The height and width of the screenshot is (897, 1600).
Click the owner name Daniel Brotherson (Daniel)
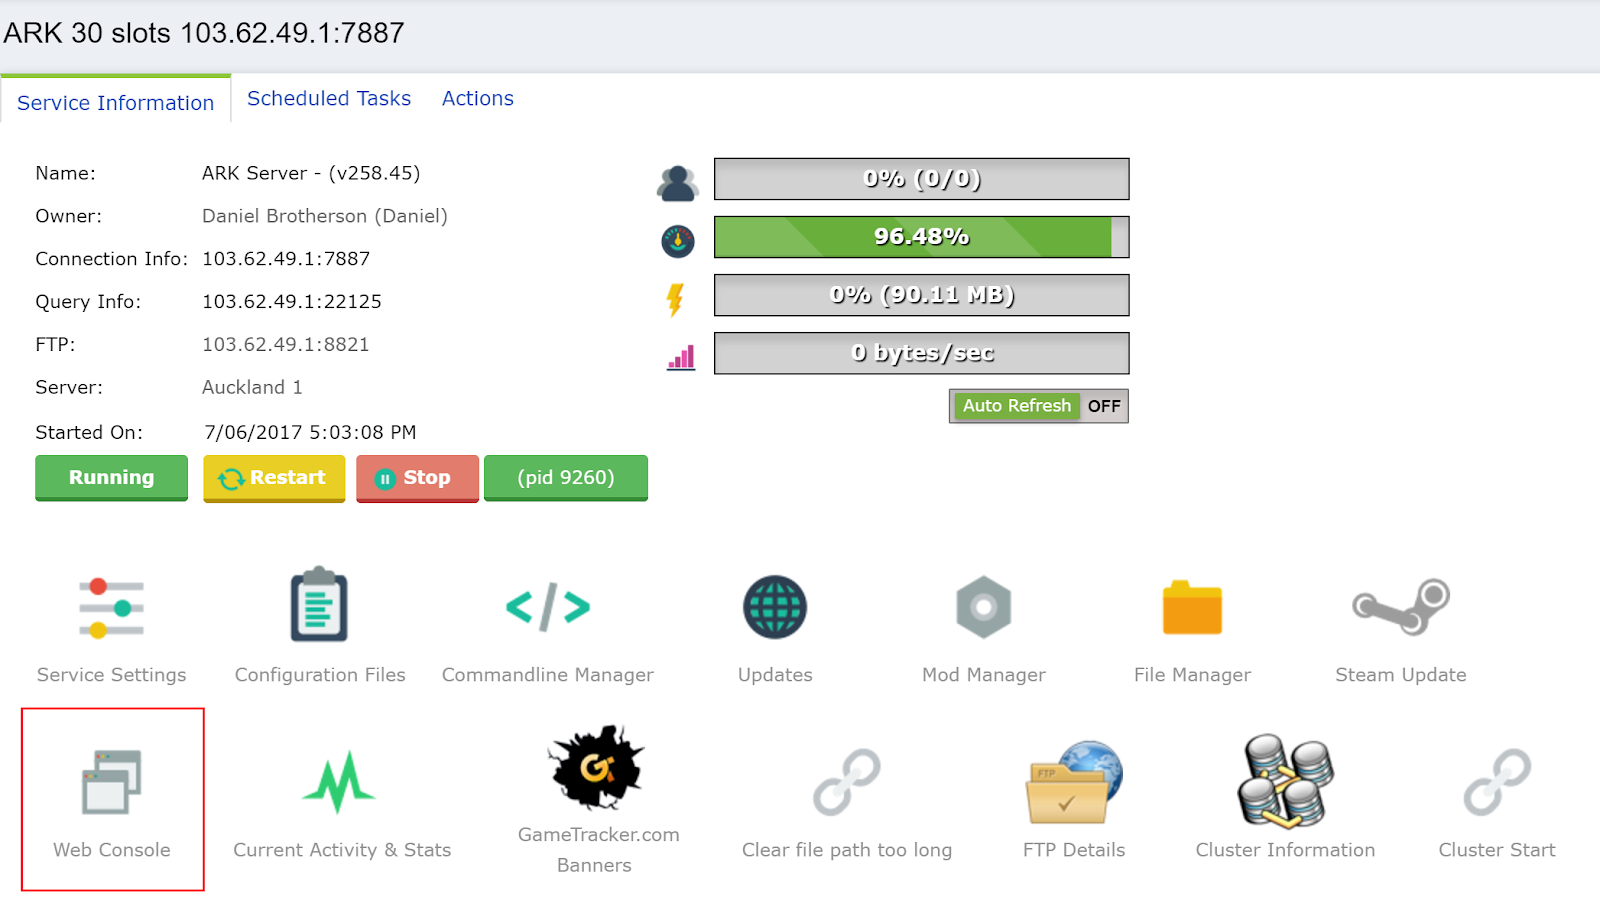point(325,216)
